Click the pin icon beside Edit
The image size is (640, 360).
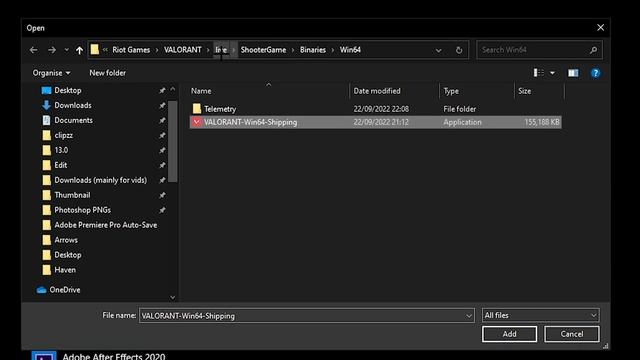[x=162, y=165]
